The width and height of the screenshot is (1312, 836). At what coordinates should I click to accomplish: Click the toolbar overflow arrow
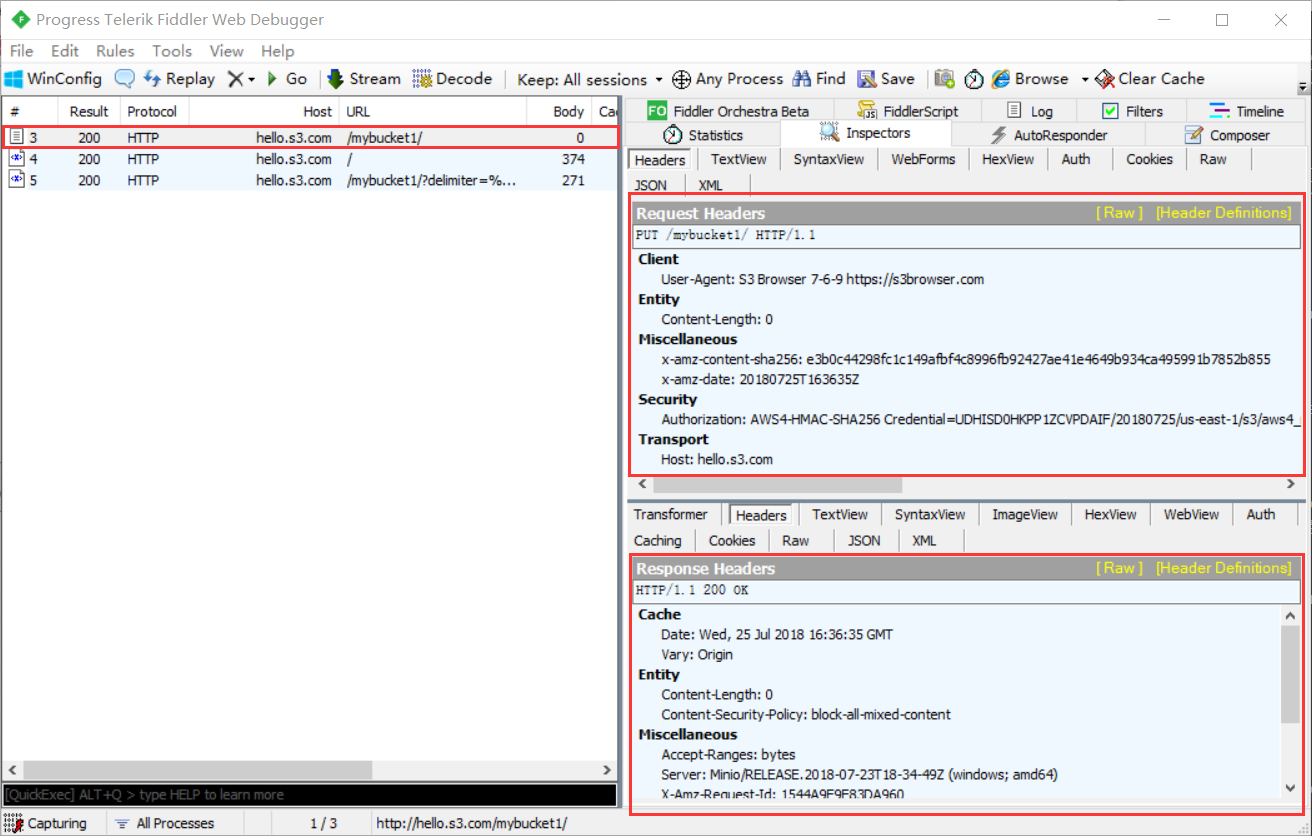pyautogui.click(x=1303, y=87)
